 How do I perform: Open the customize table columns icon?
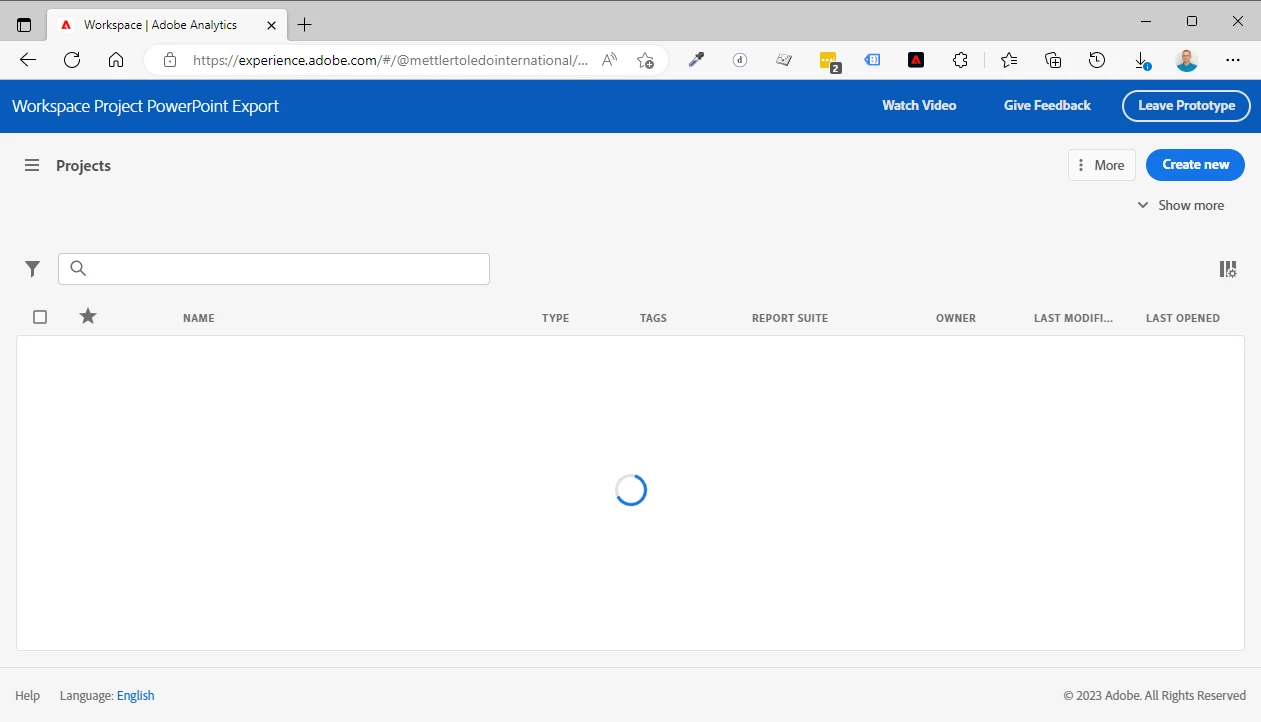[1228, 269]
